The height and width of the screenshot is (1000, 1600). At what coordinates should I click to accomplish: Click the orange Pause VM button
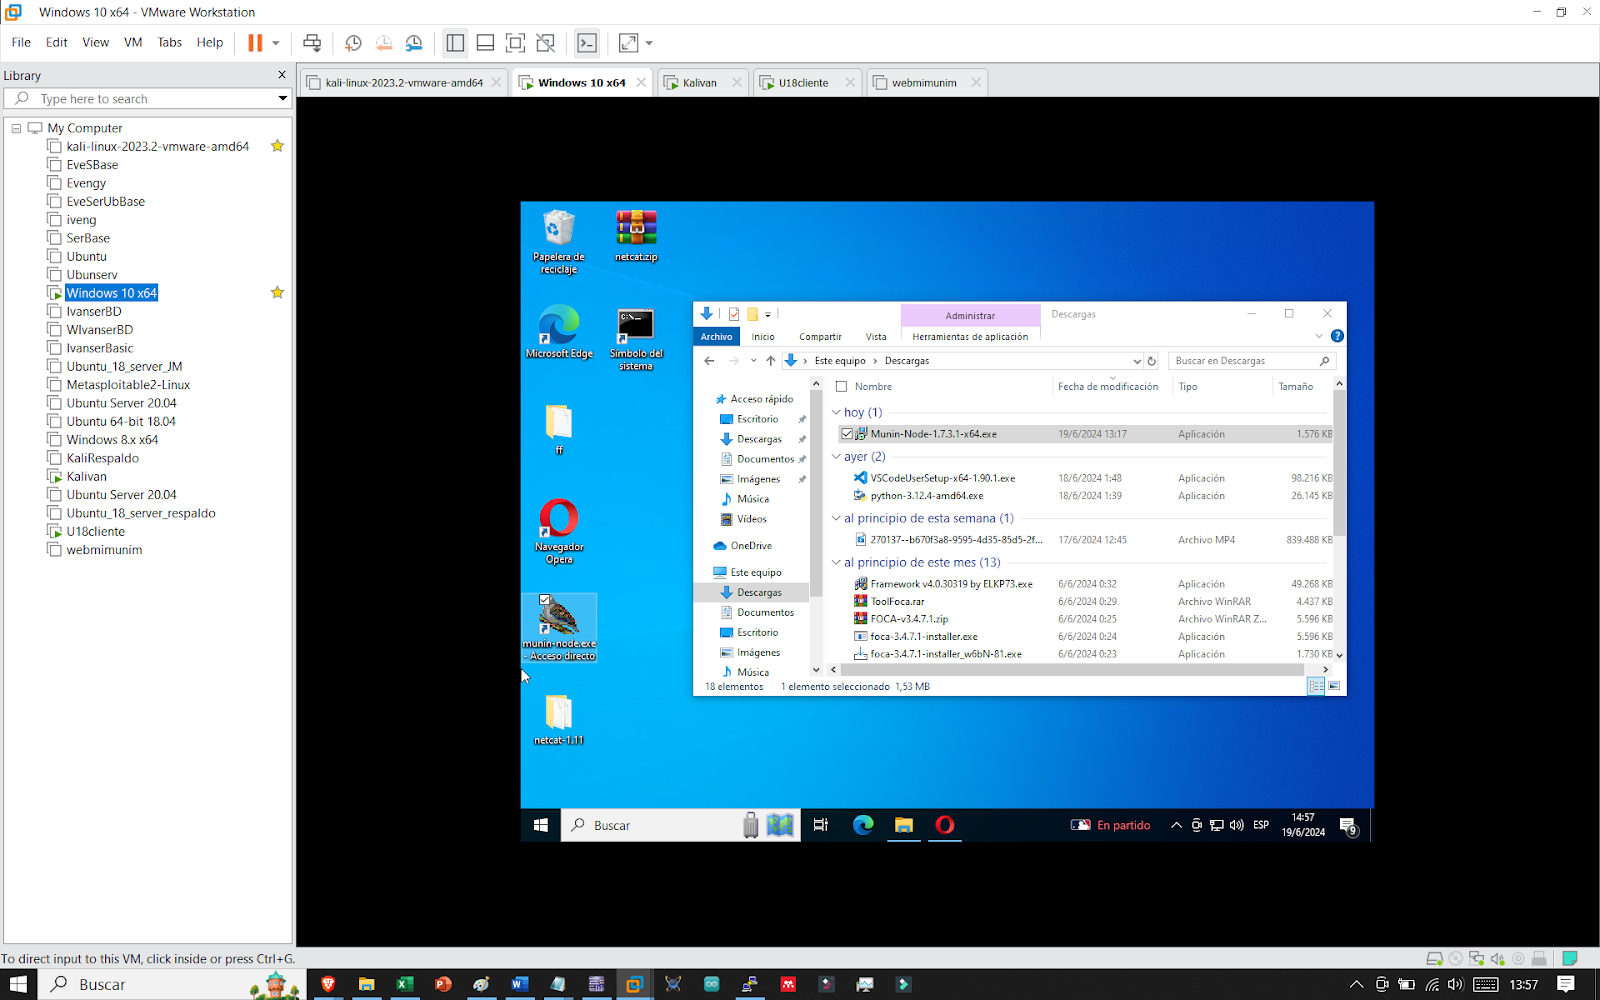pyautogui.click(x=255, y=43)
